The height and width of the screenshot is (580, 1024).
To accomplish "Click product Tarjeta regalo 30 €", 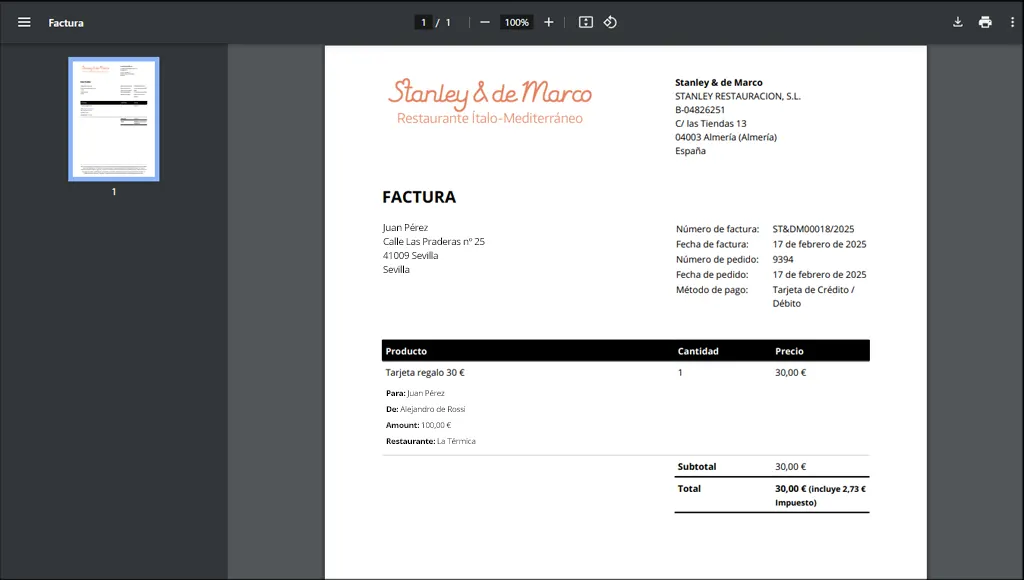I will [x=425, y=373].
